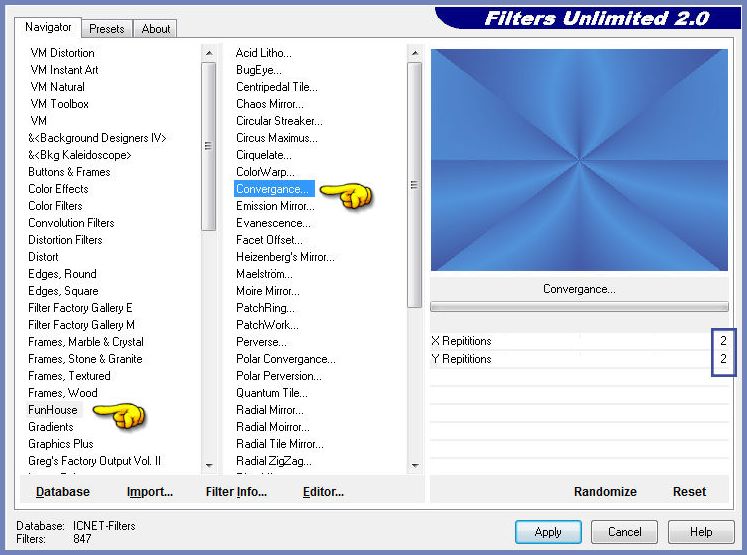Select Distortion Filters category
Viewport: 747px width, 555px height.
65,240
